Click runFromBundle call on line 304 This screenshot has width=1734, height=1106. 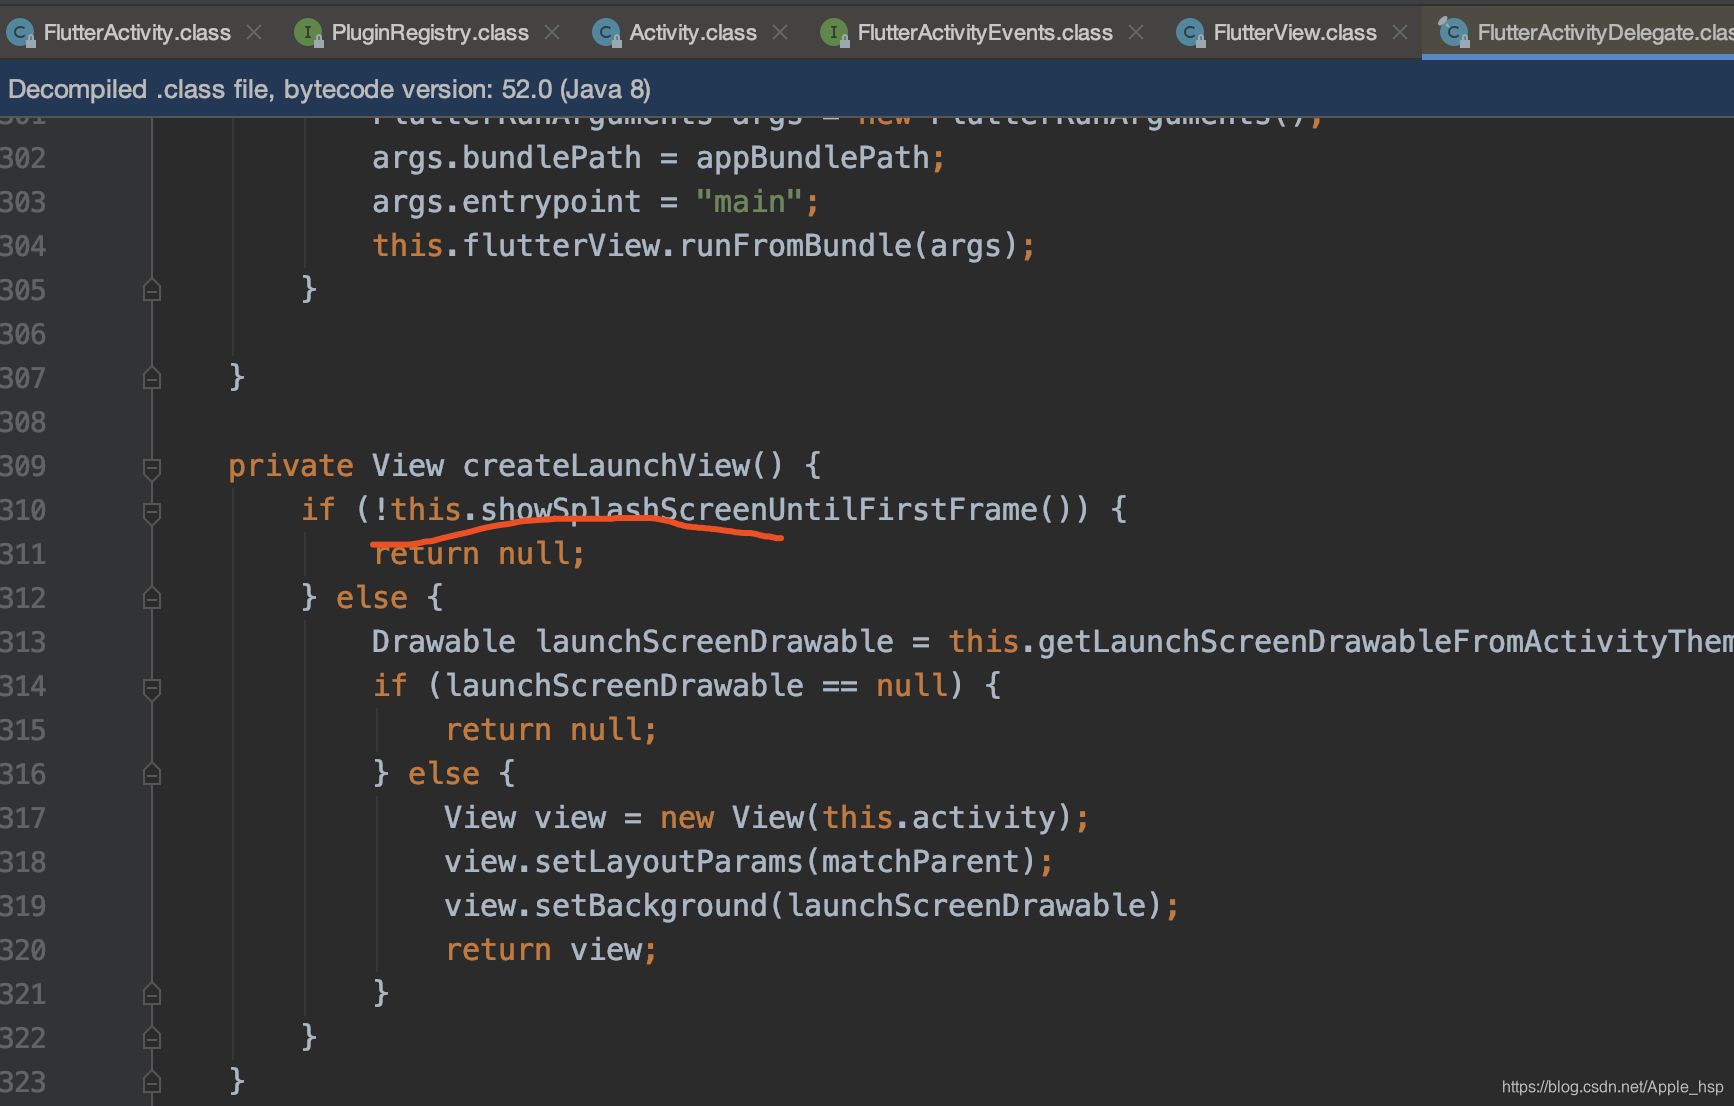[795, 246]
